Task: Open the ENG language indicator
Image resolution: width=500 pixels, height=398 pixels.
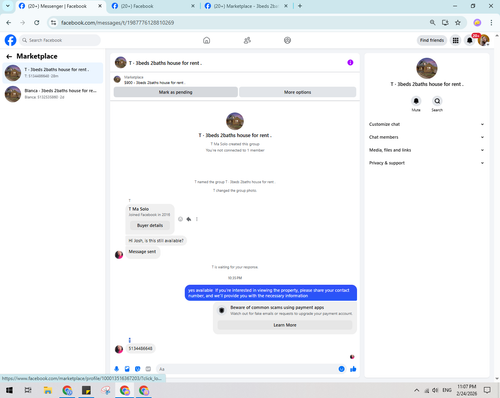Action: (447, 390)
